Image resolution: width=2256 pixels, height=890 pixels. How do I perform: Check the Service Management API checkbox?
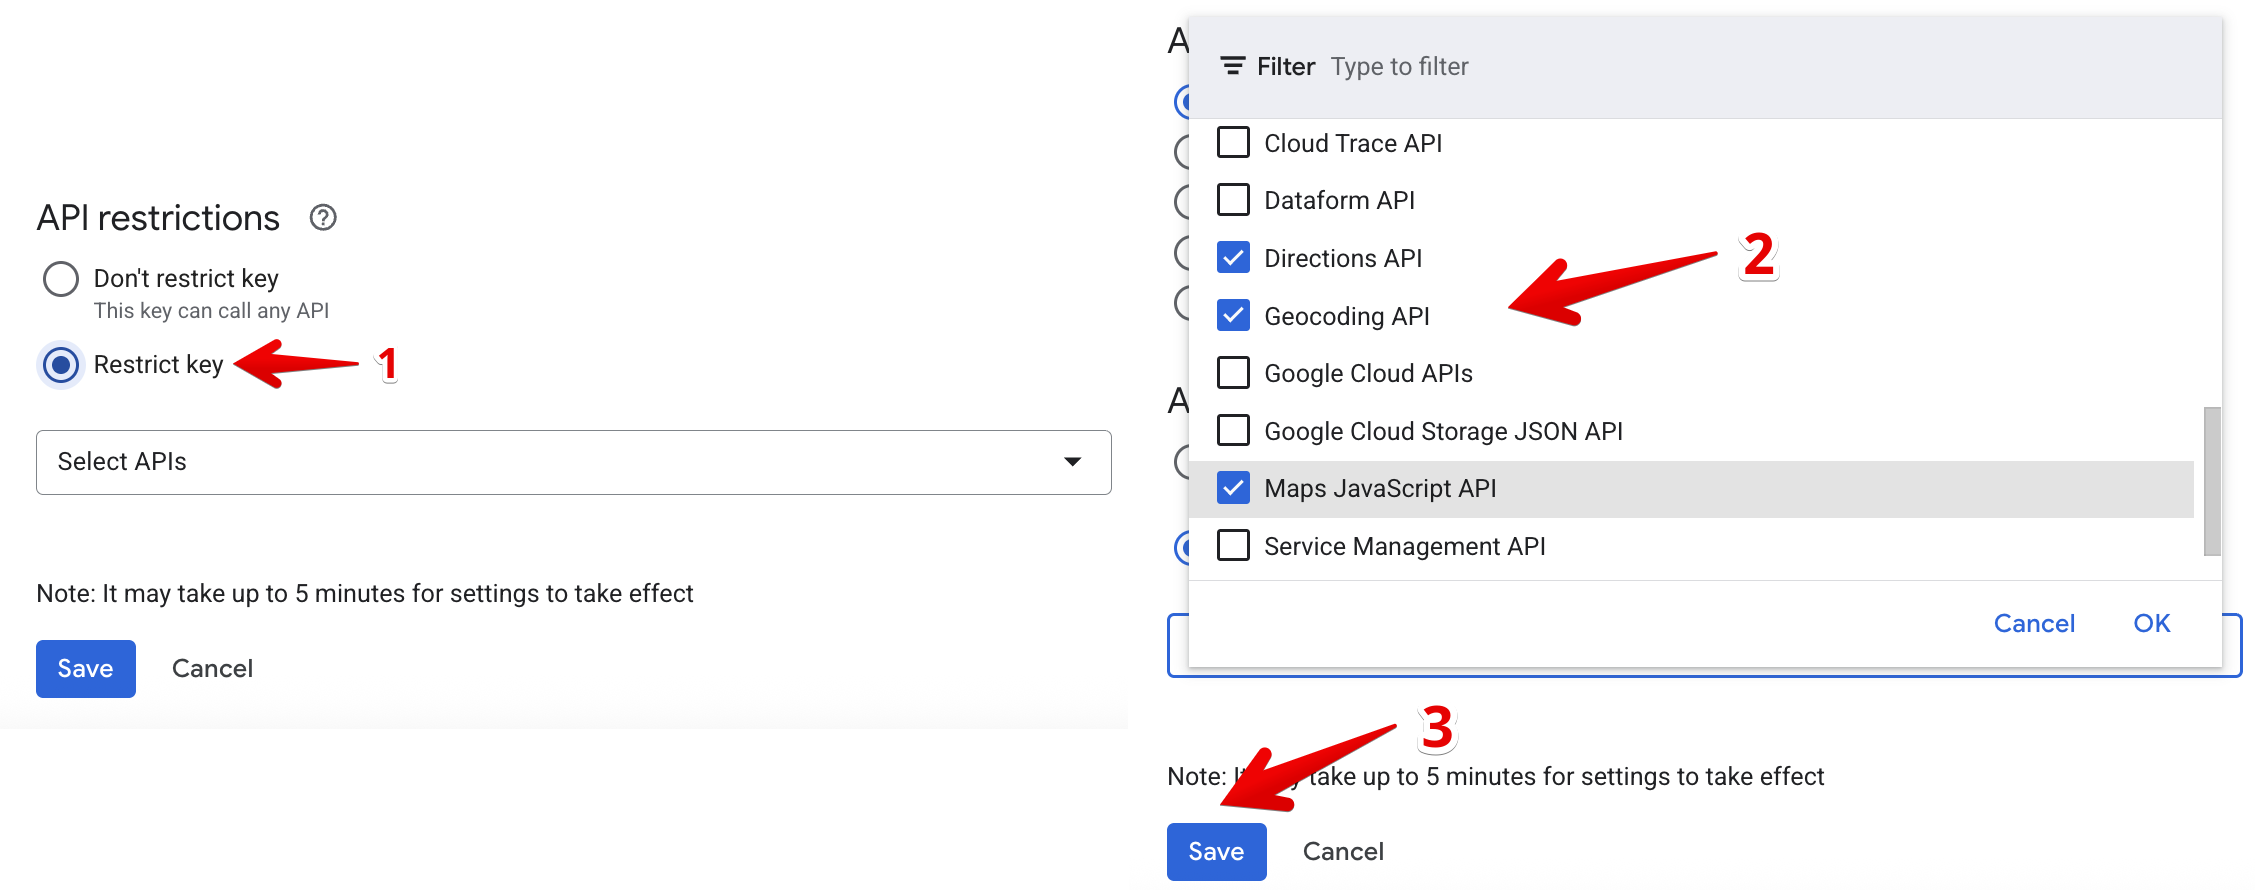tap(1233, 546)
